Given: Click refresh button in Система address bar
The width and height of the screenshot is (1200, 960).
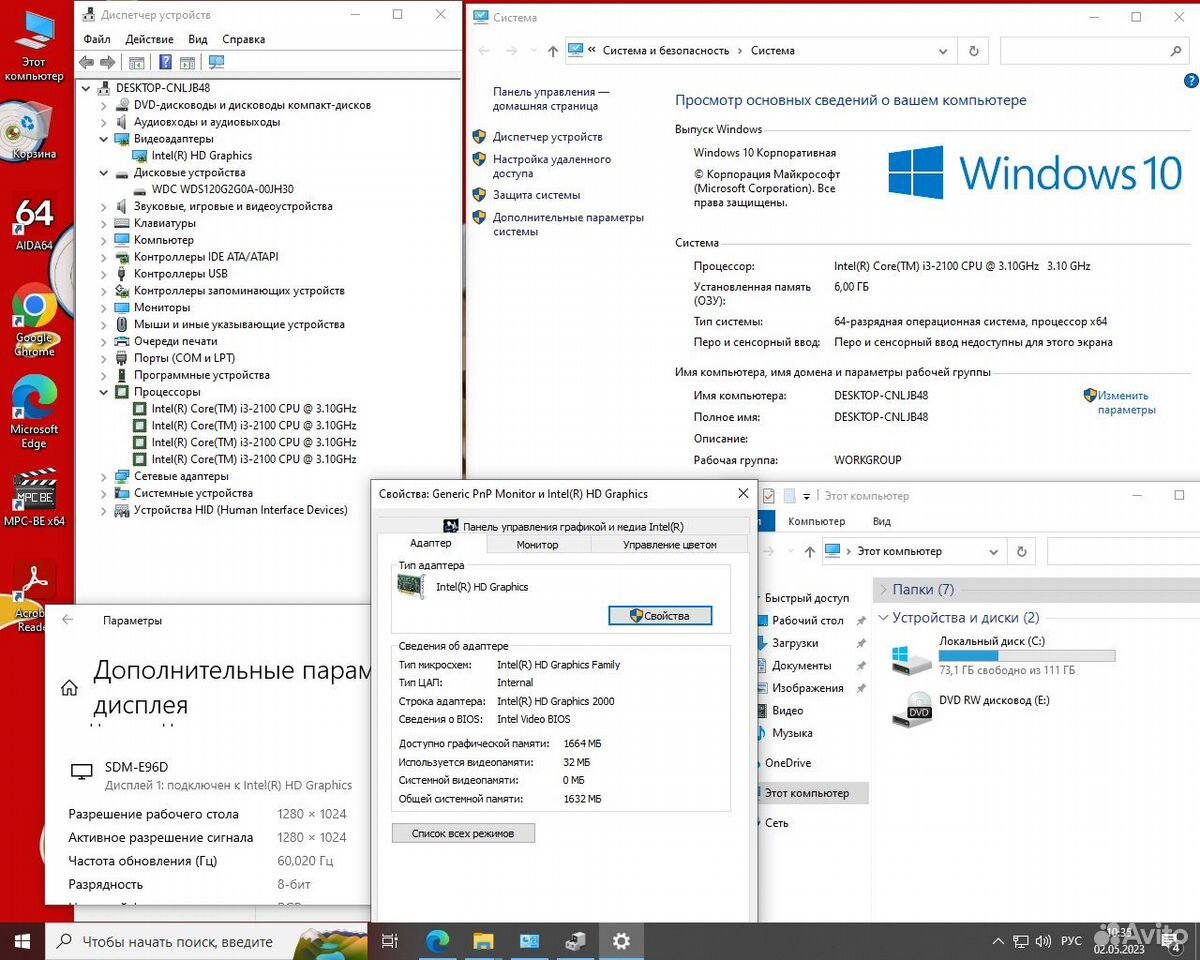Looking at the screenshot, I should (973, 50).
